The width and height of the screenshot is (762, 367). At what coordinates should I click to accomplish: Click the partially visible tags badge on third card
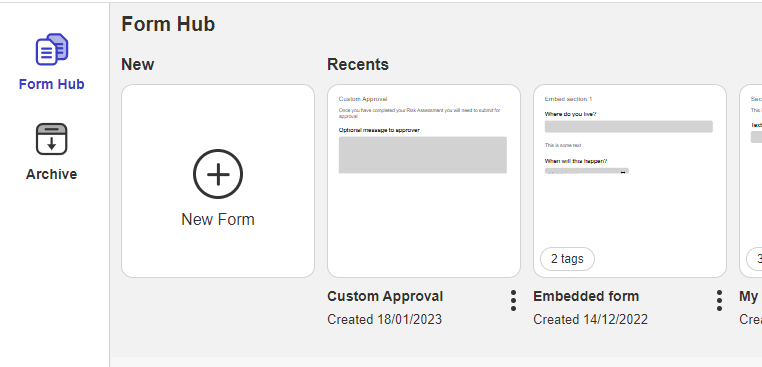pos(754,259)
